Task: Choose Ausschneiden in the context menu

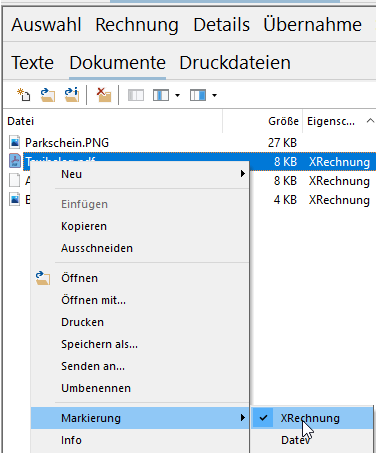Action: pos(140,248)
